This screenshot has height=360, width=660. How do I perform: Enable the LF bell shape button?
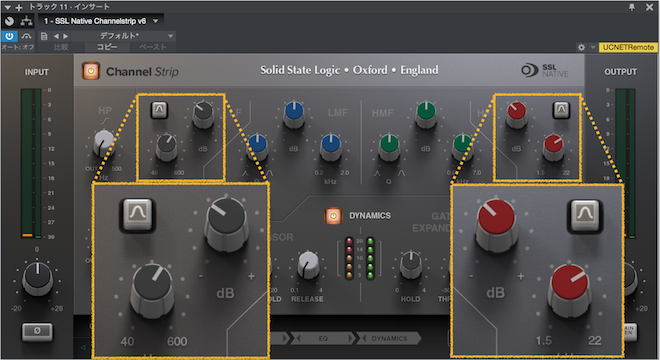pos(159,110)
